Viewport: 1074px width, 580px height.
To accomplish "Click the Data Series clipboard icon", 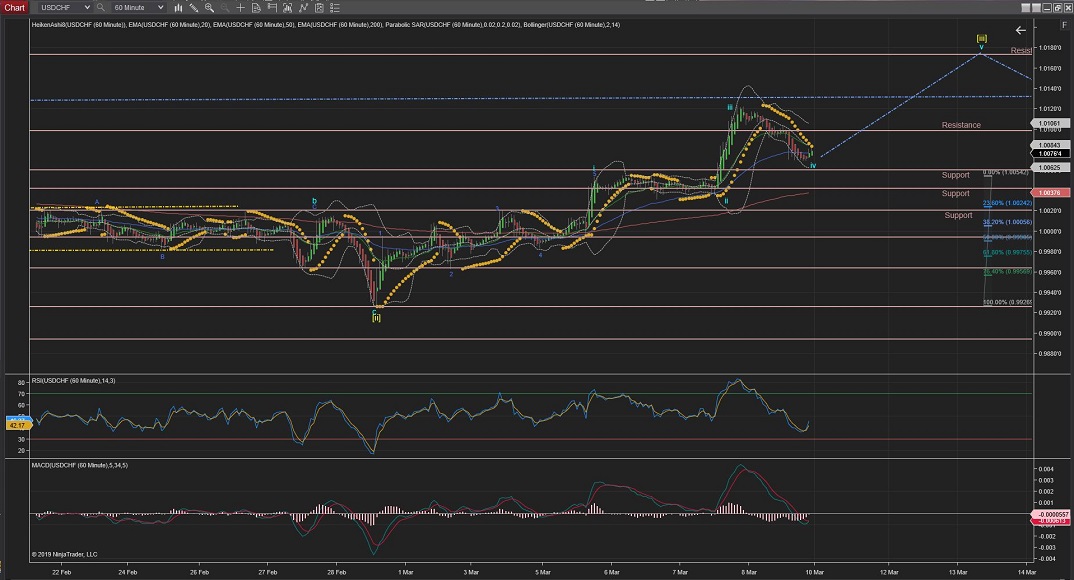I will (x=319, y=8).
